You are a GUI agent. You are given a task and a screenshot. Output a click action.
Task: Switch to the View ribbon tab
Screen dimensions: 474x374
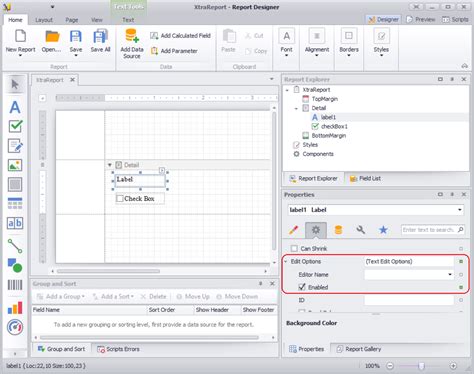coord(97,20)
